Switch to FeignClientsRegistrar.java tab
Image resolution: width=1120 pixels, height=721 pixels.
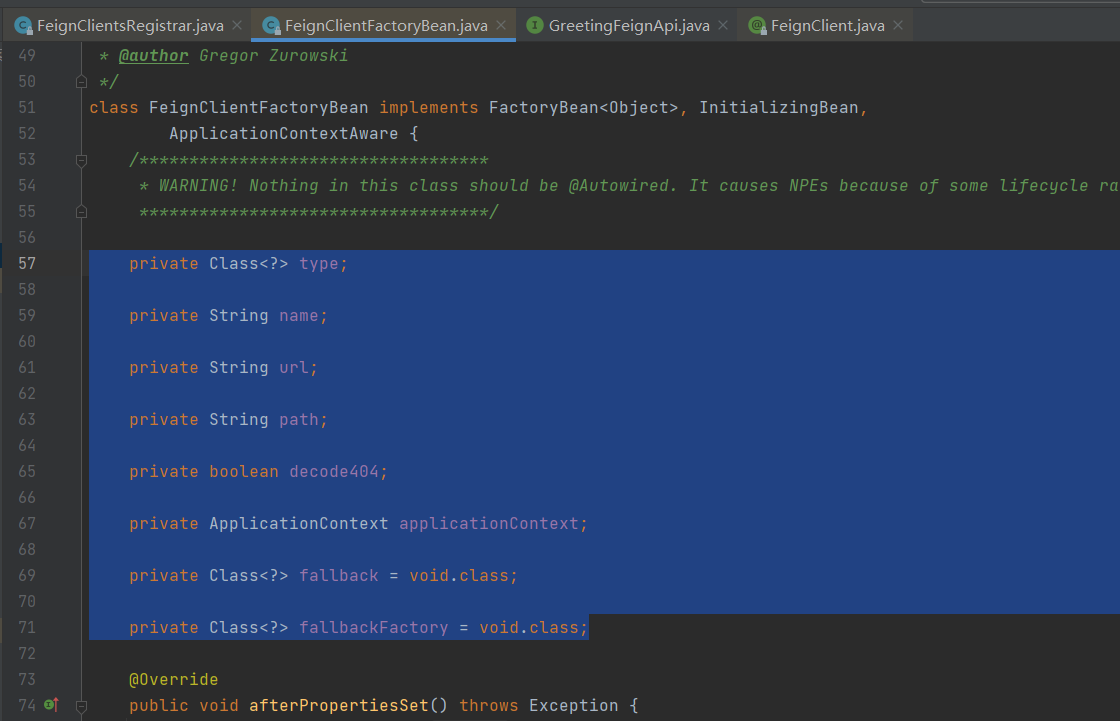click(129, 26)
